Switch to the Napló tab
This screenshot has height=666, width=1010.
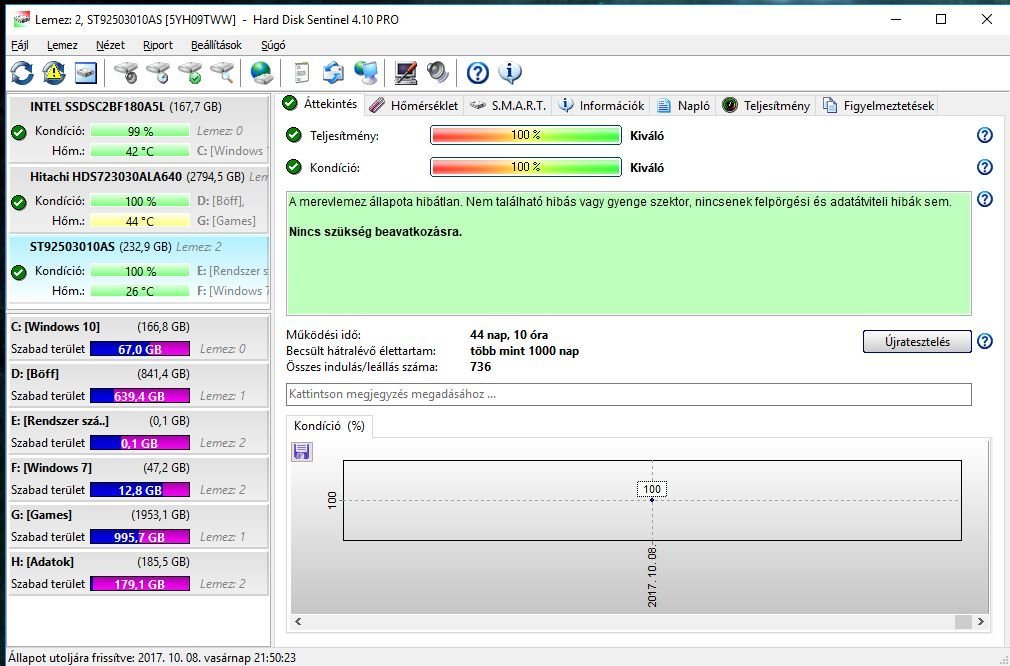[683, 106]
